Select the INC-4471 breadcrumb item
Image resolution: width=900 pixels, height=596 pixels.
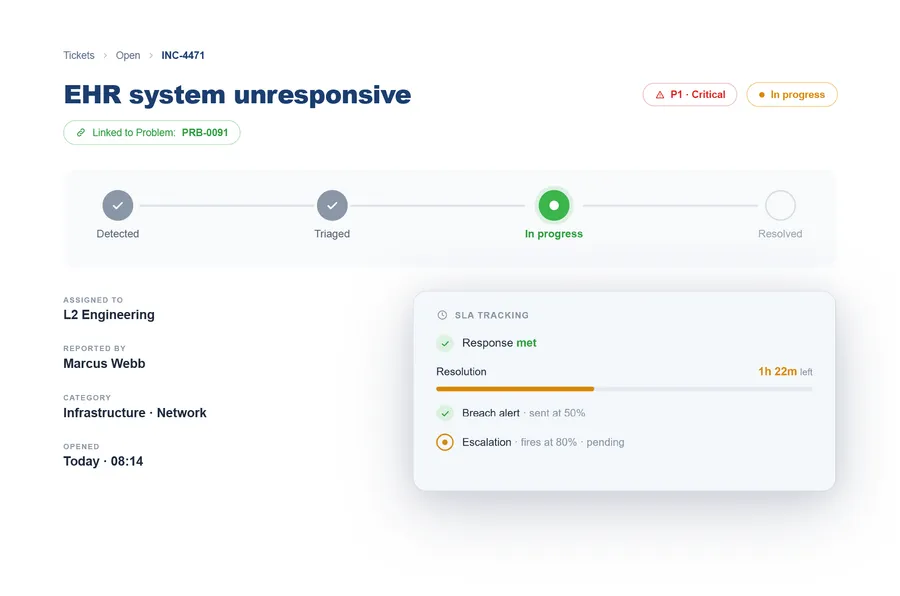point(183,55)
